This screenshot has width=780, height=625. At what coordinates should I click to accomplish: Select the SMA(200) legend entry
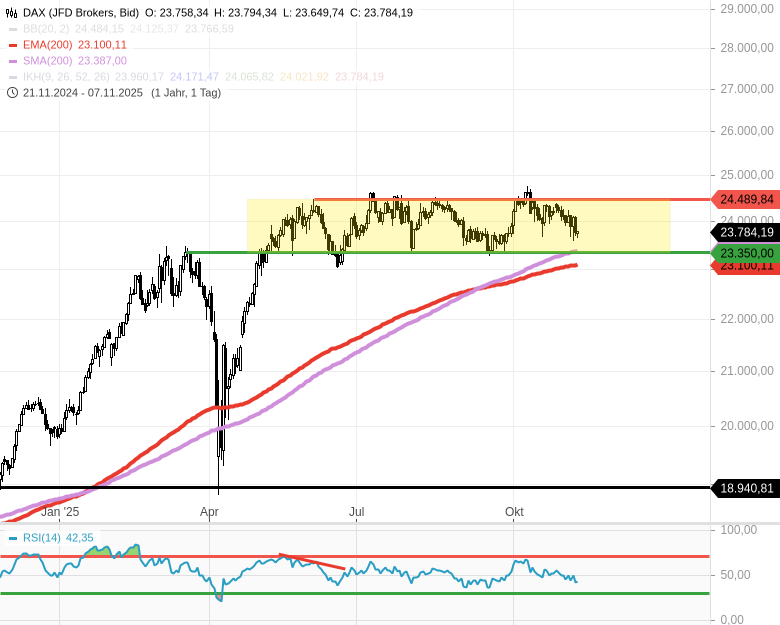coord(48,61)
